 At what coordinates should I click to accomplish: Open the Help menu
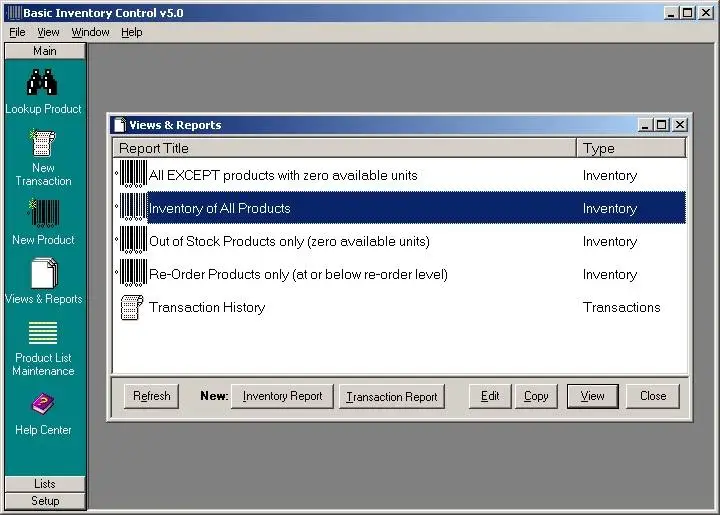(132, 32)
